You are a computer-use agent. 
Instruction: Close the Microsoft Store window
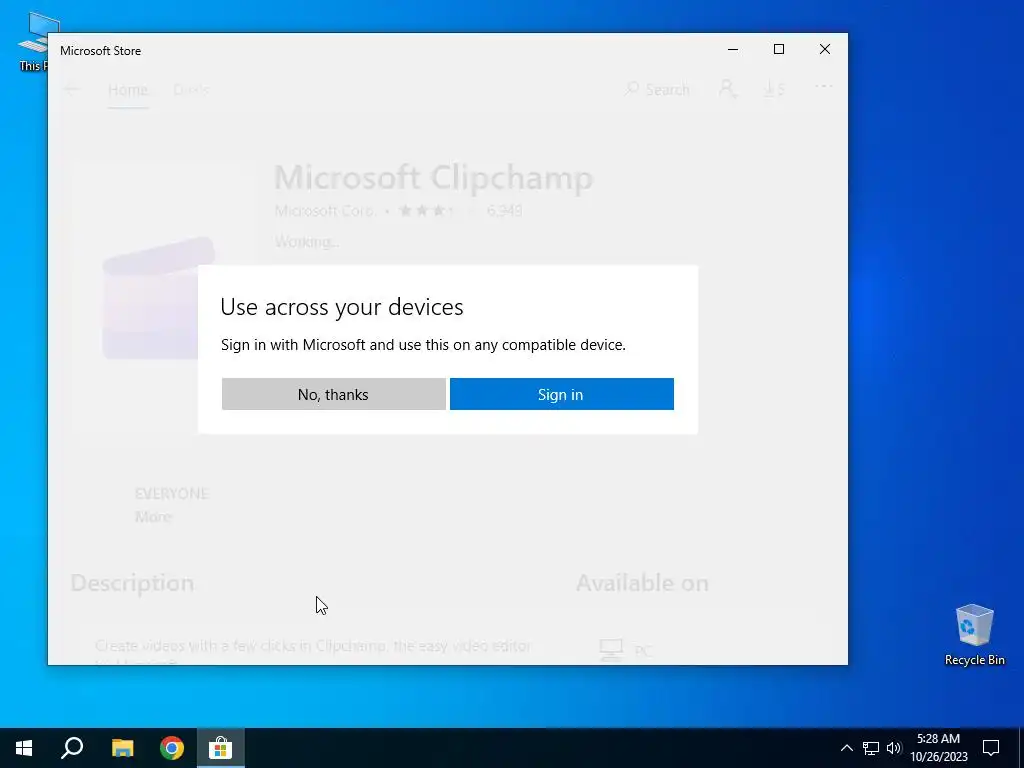point(825,50)
